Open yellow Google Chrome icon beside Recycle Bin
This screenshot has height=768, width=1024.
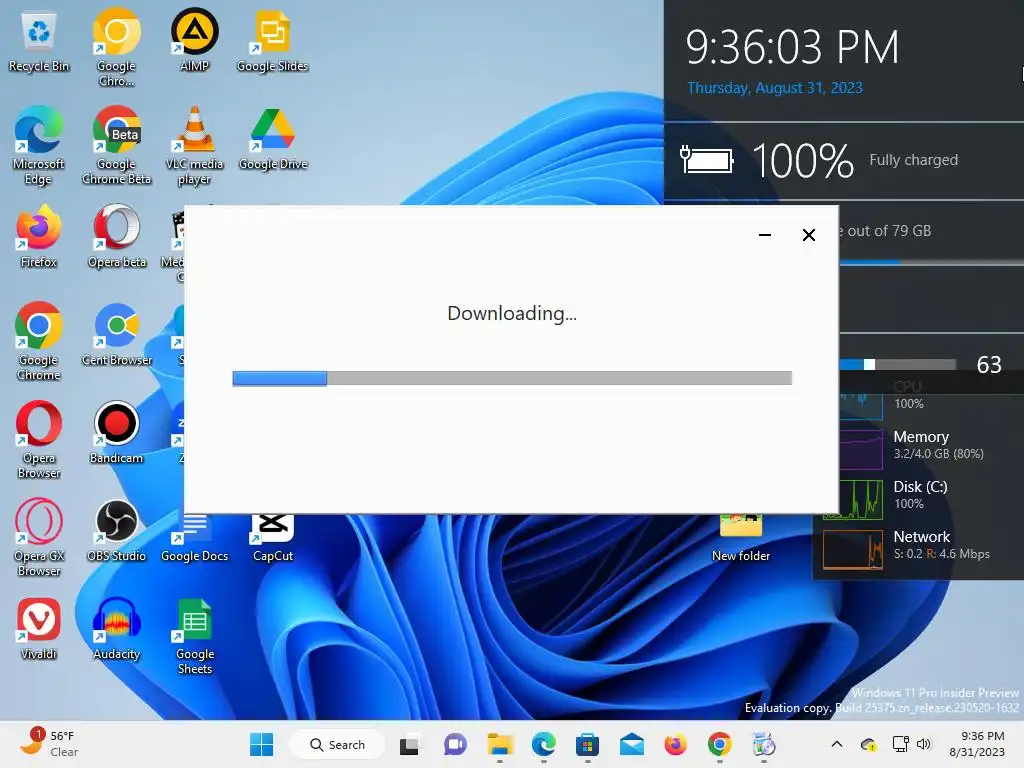tap(116, 48)
